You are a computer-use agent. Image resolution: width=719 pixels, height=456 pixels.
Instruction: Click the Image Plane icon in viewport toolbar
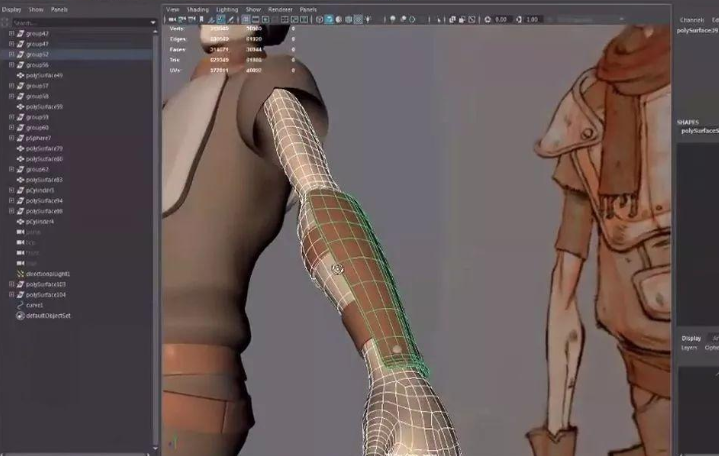[x=211, y=19]
